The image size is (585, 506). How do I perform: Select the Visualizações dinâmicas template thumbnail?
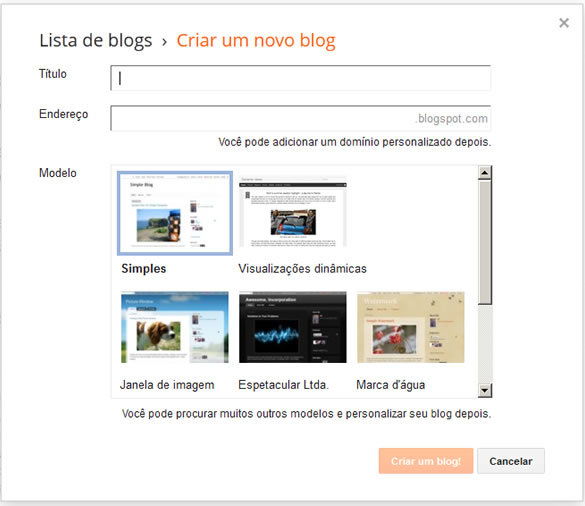point(293,212)
